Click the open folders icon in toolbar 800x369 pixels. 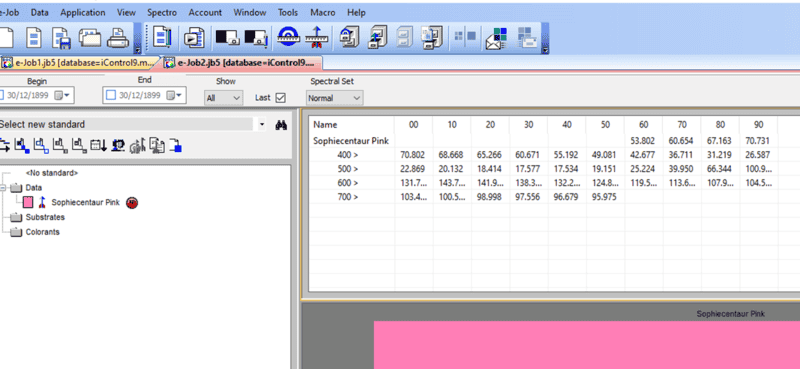pos(90,37)
